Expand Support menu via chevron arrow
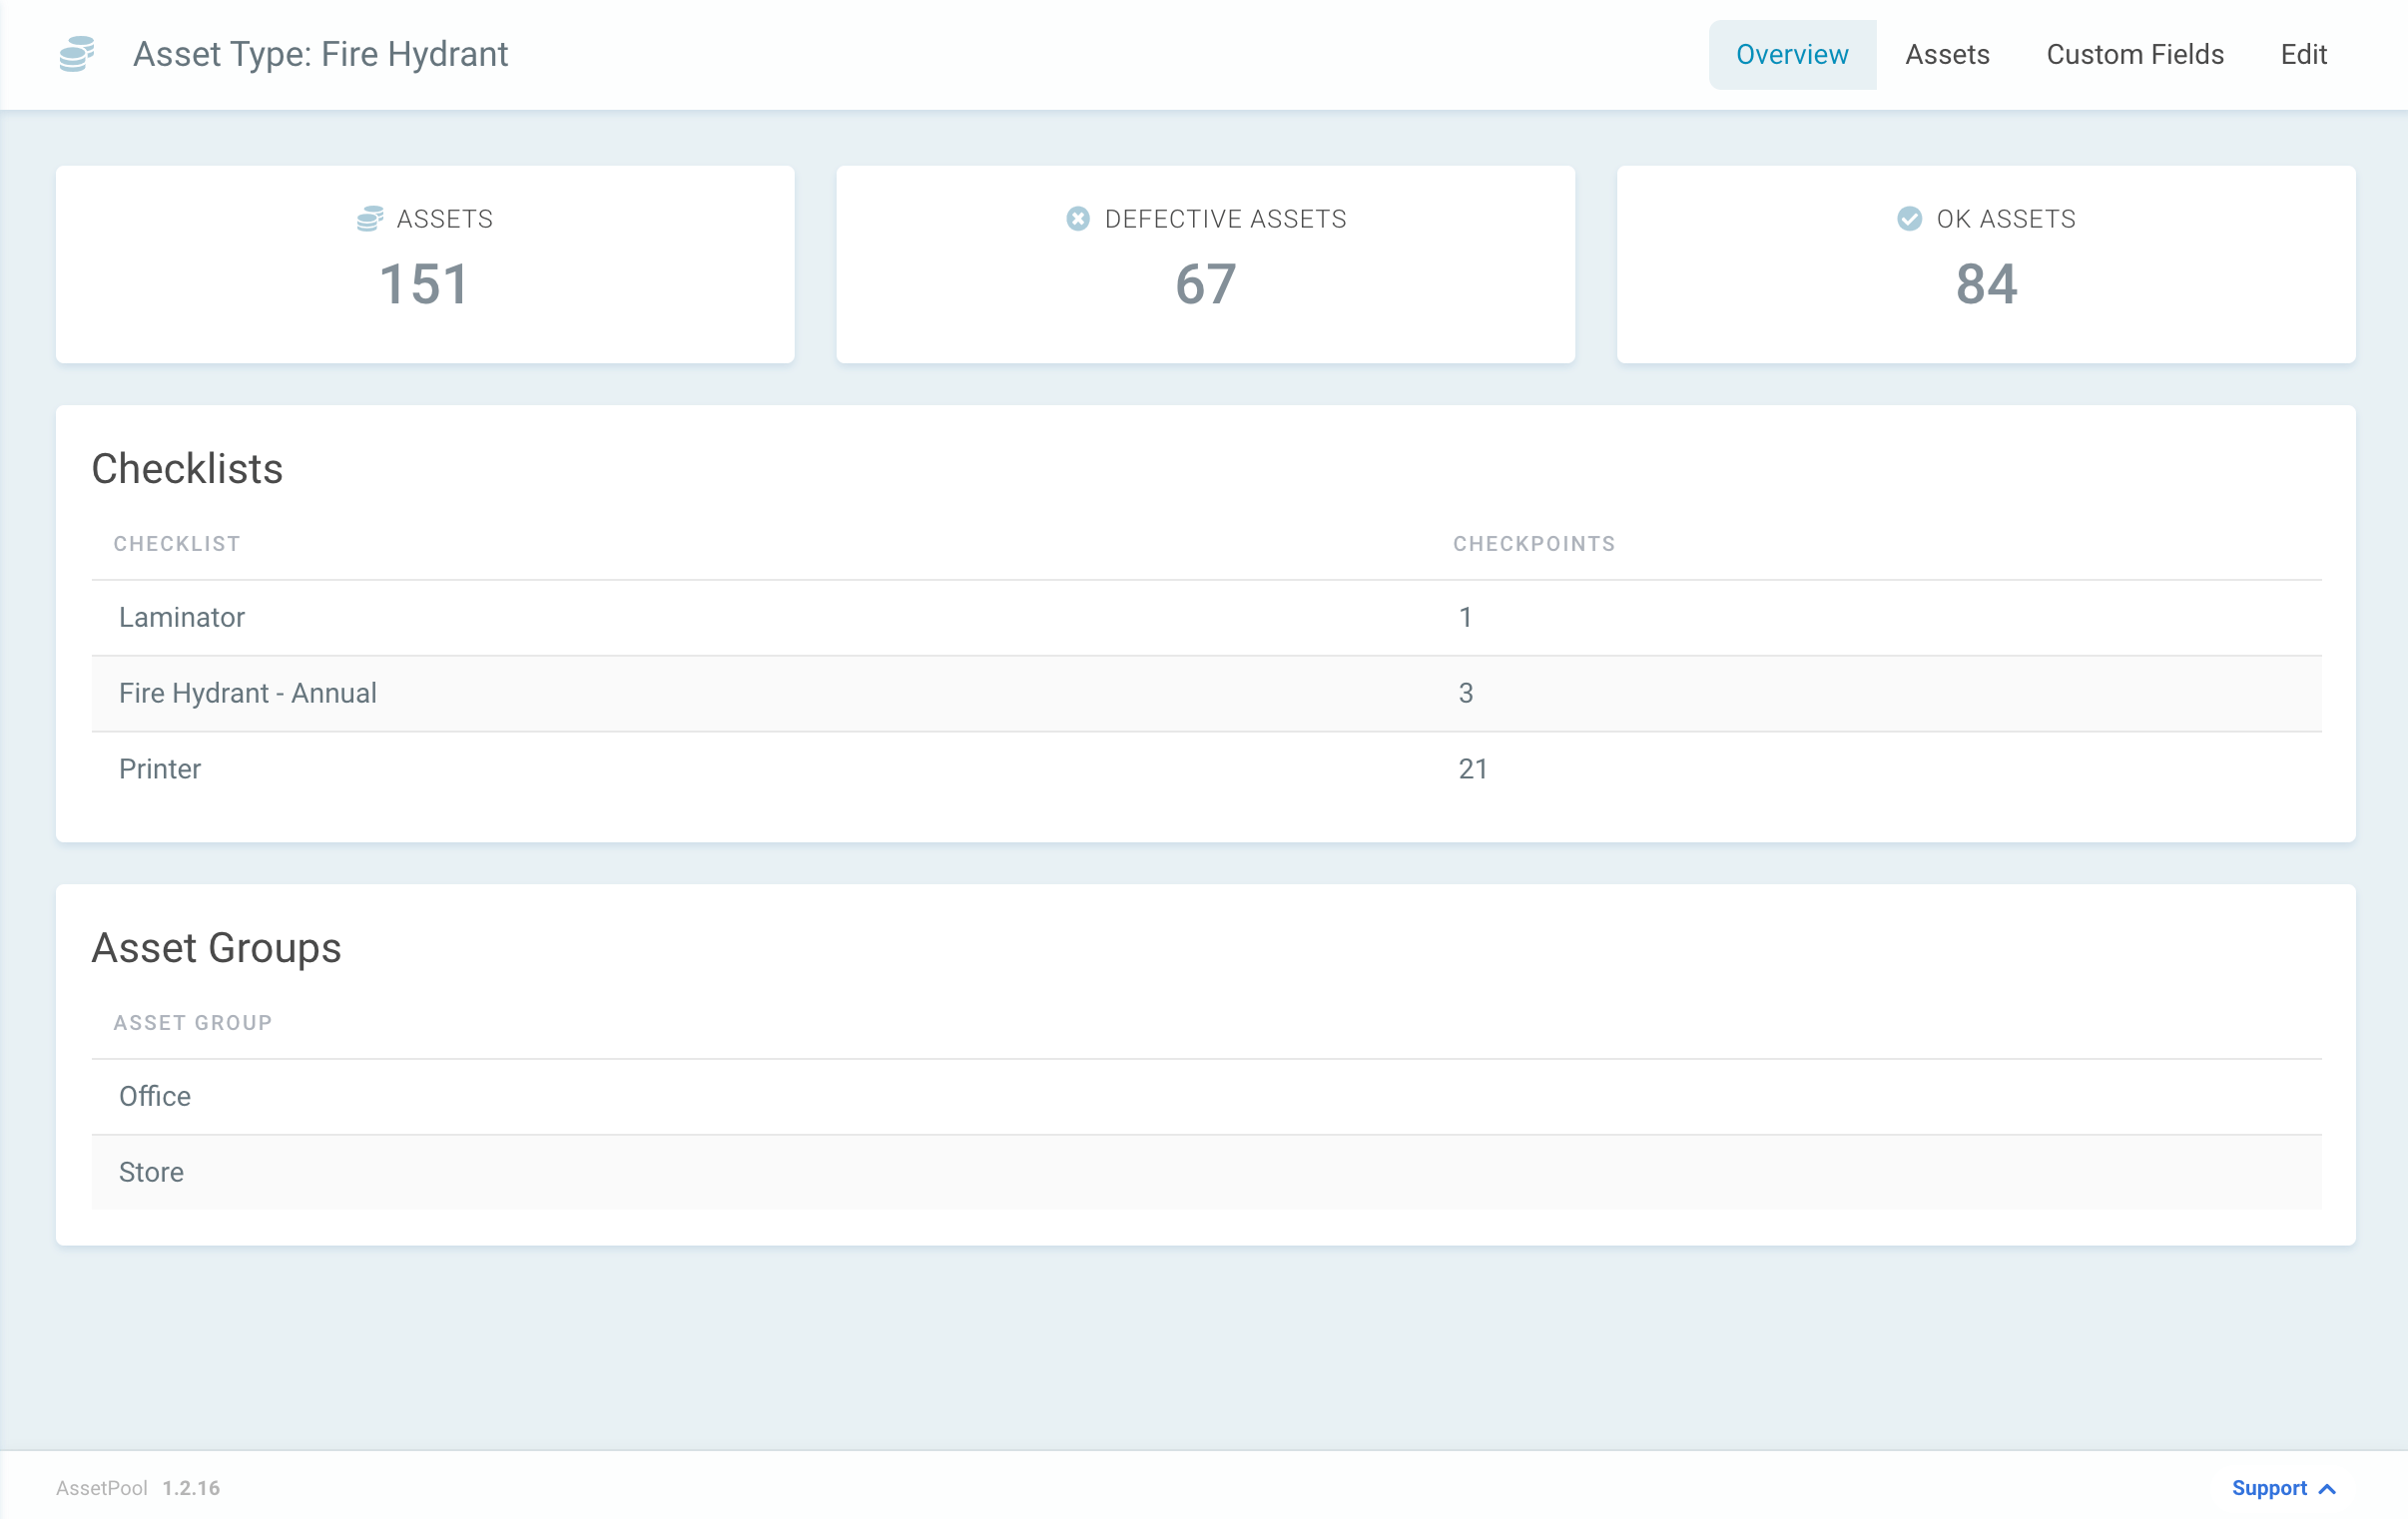Screen dimensions: 2408x1519 (x=2327, y=1489)
